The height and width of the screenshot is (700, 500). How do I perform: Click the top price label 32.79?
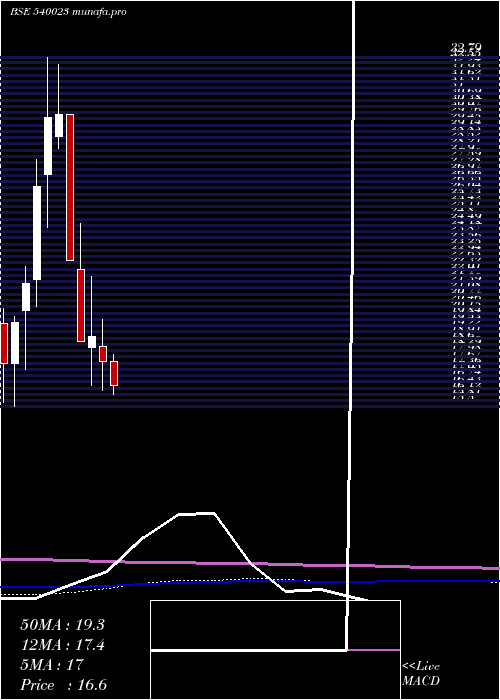tap(466, 46)
